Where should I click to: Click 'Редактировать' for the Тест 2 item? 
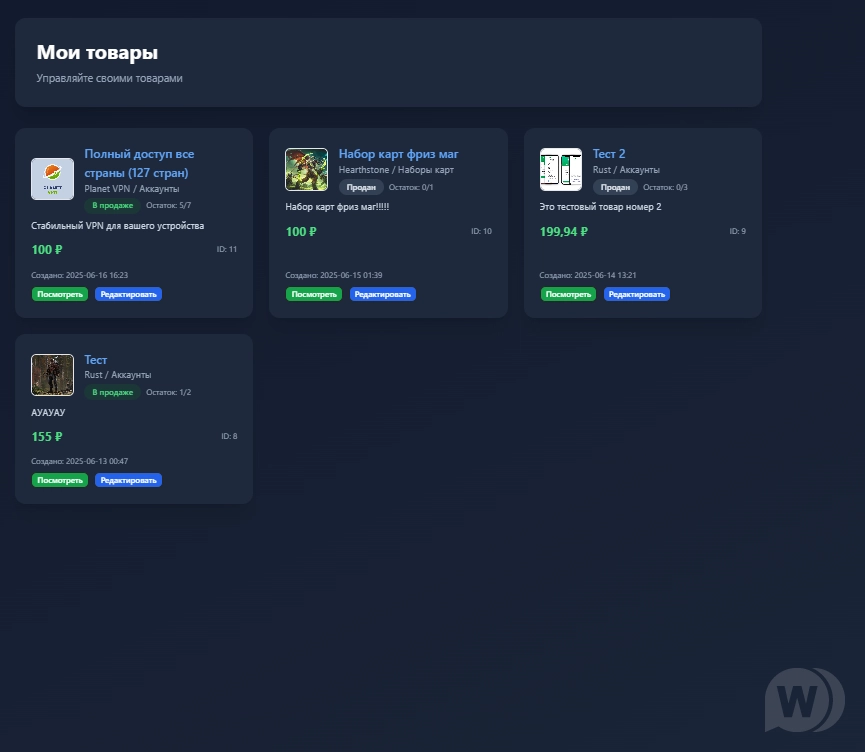[637, 294]
